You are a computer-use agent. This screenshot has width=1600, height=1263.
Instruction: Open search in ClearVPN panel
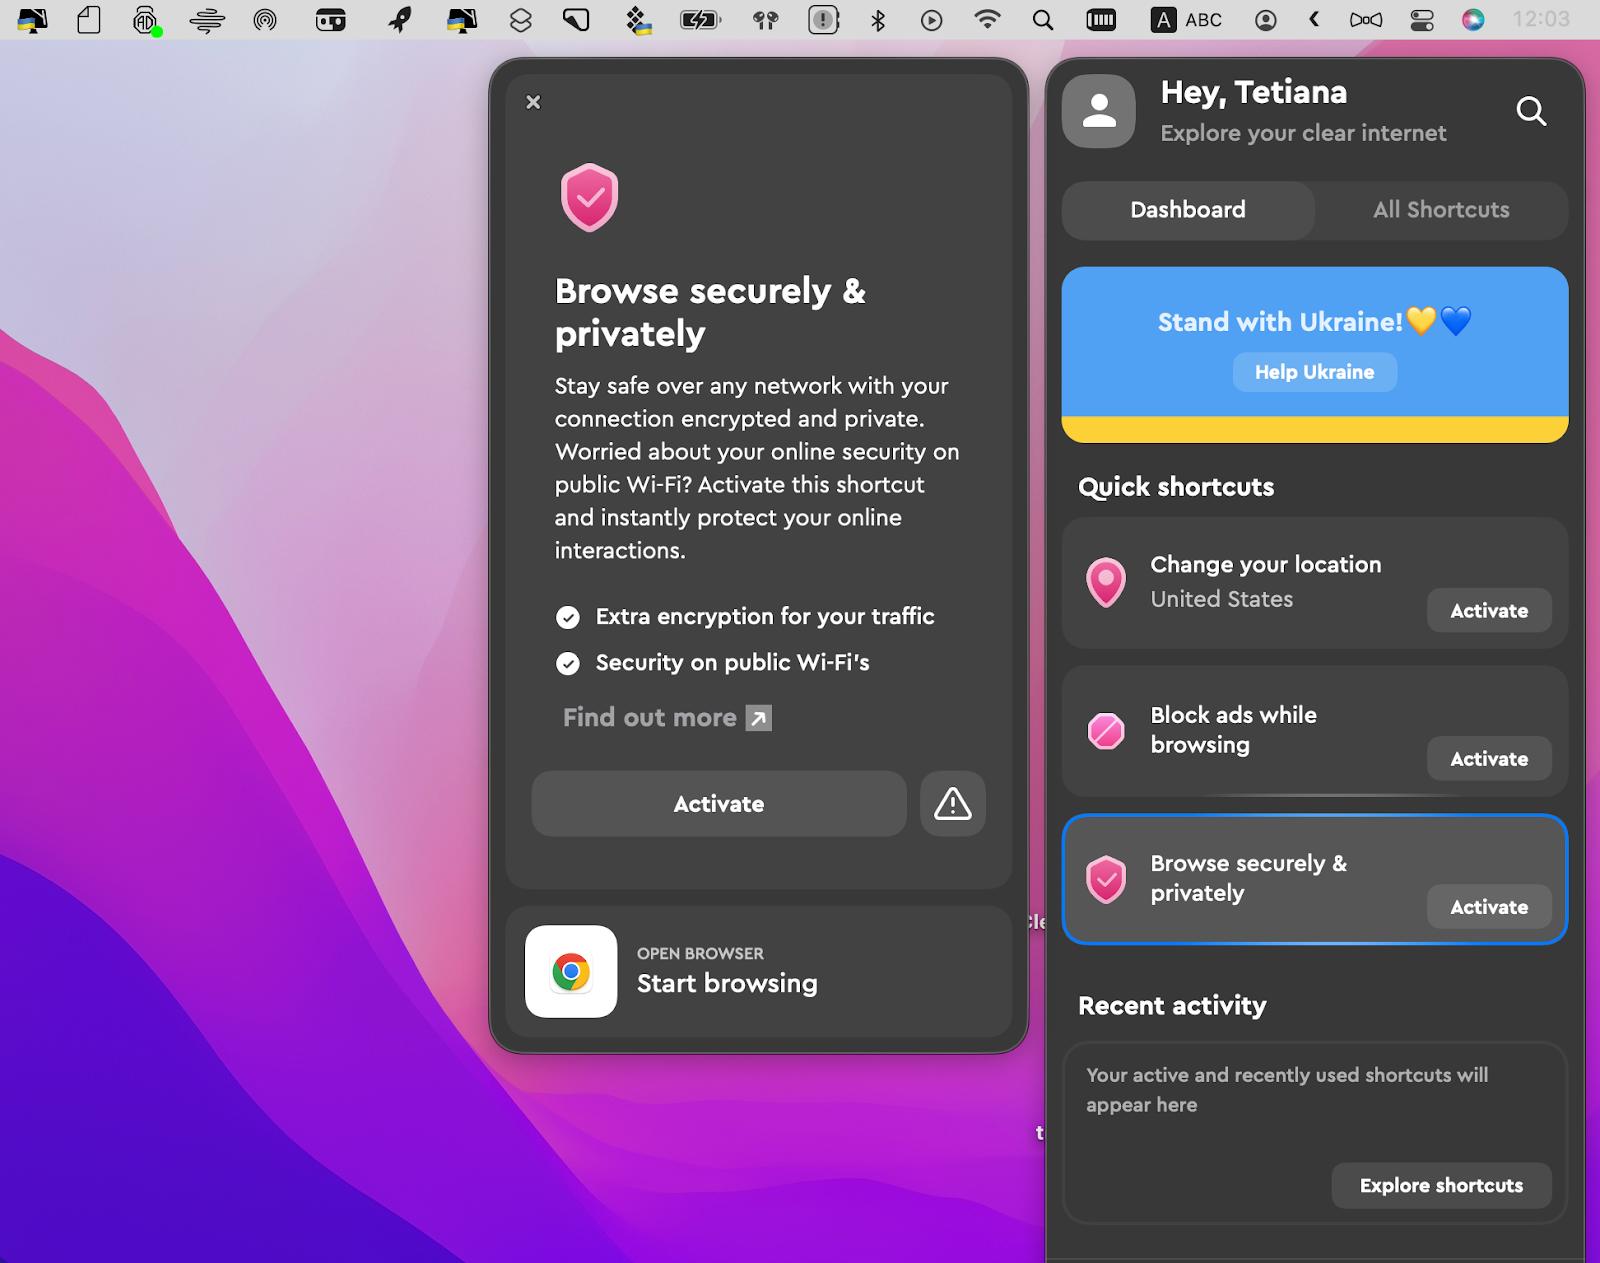[1531, 111]
